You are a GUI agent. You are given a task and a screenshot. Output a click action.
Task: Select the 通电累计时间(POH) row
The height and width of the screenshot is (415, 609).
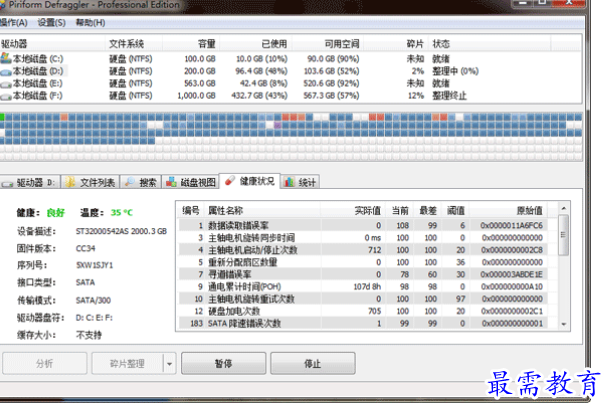(363, 287)
